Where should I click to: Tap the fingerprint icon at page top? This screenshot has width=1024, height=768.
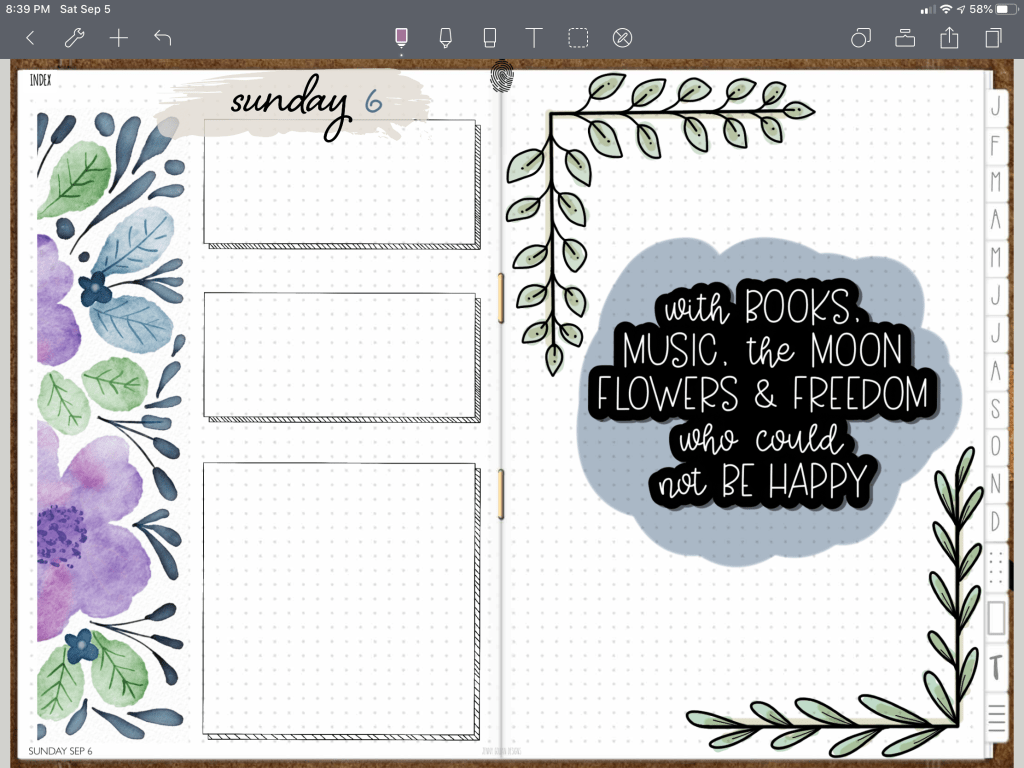coord(501,76)
